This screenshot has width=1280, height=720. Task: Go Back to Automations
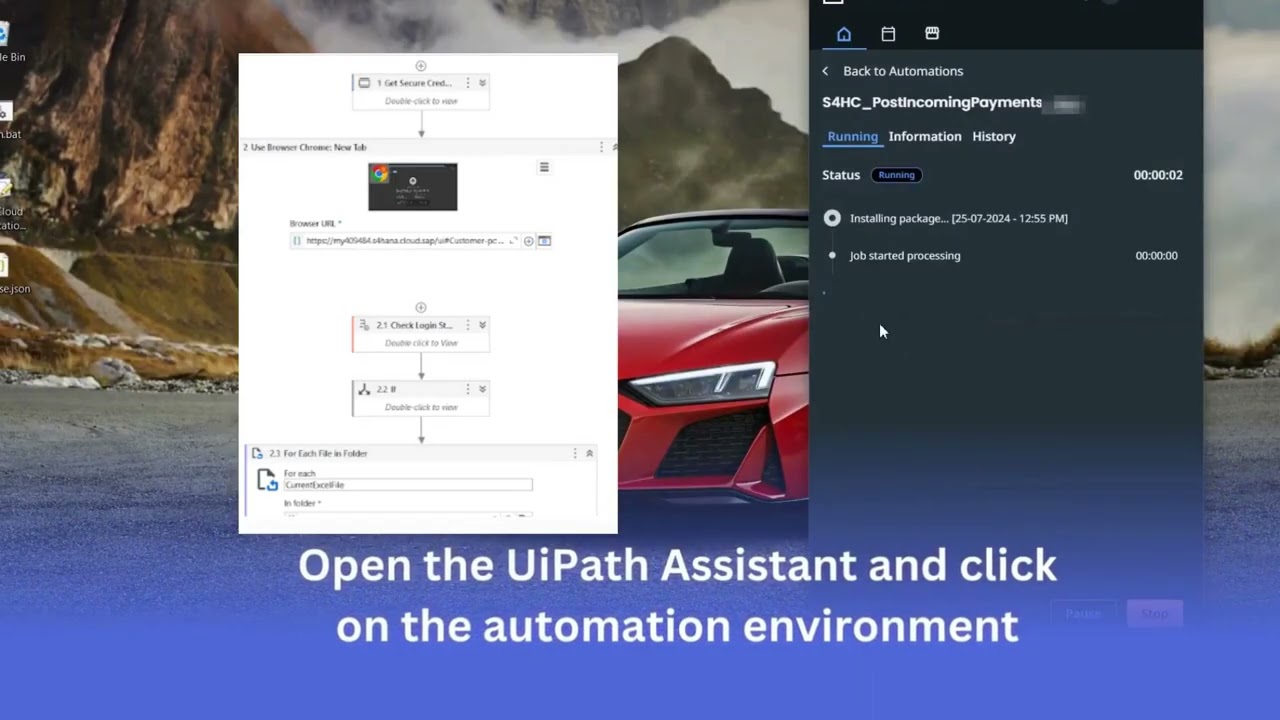pos(903,71)
